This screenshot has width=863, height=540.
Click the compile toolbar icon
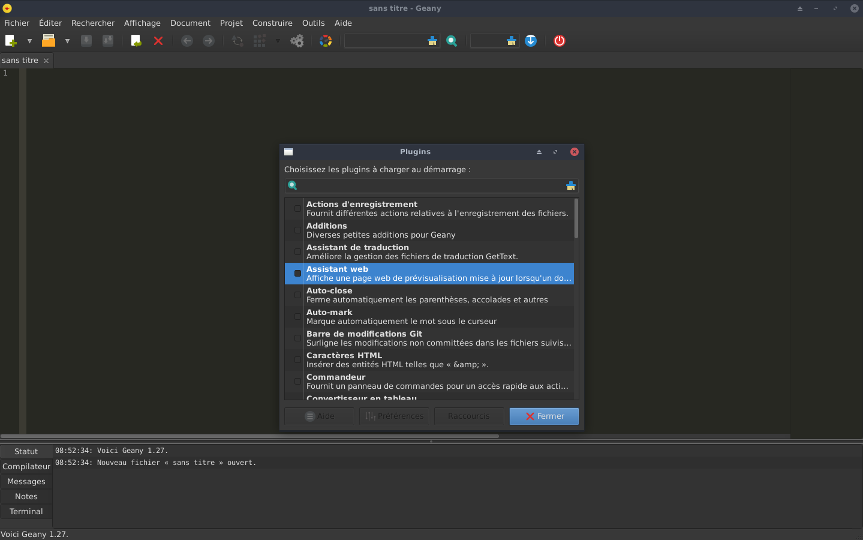click(x=237, y=41)
